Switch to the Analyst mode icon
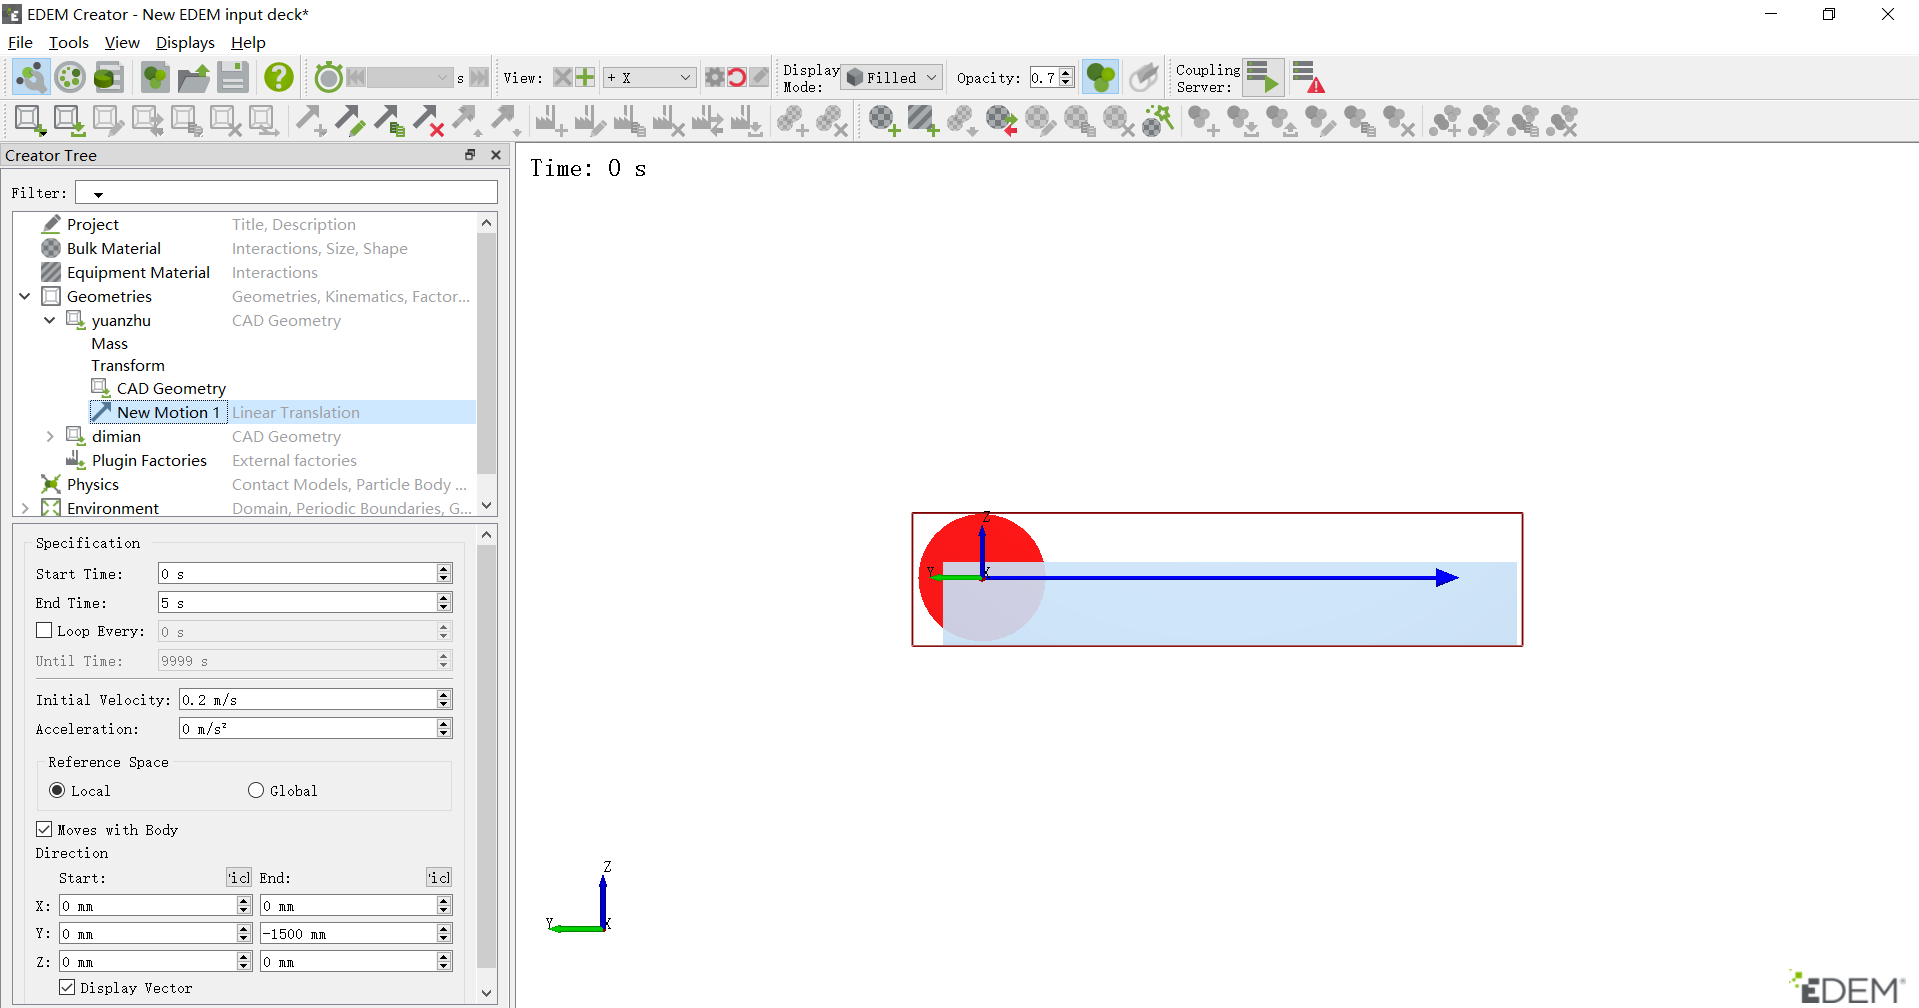 (108, 77)
